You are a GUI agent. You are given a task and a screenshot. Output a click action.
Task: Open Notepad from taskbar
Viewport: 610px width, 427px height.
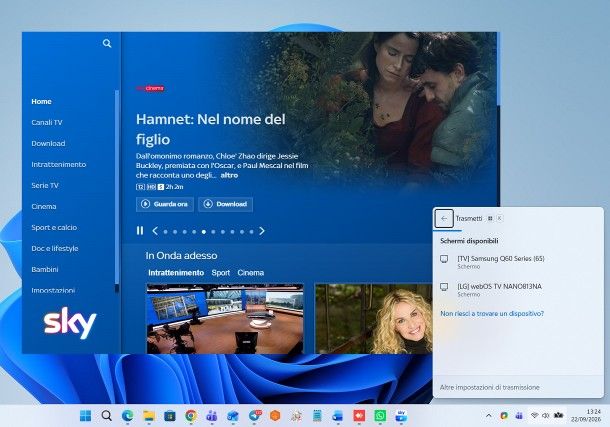317,416
